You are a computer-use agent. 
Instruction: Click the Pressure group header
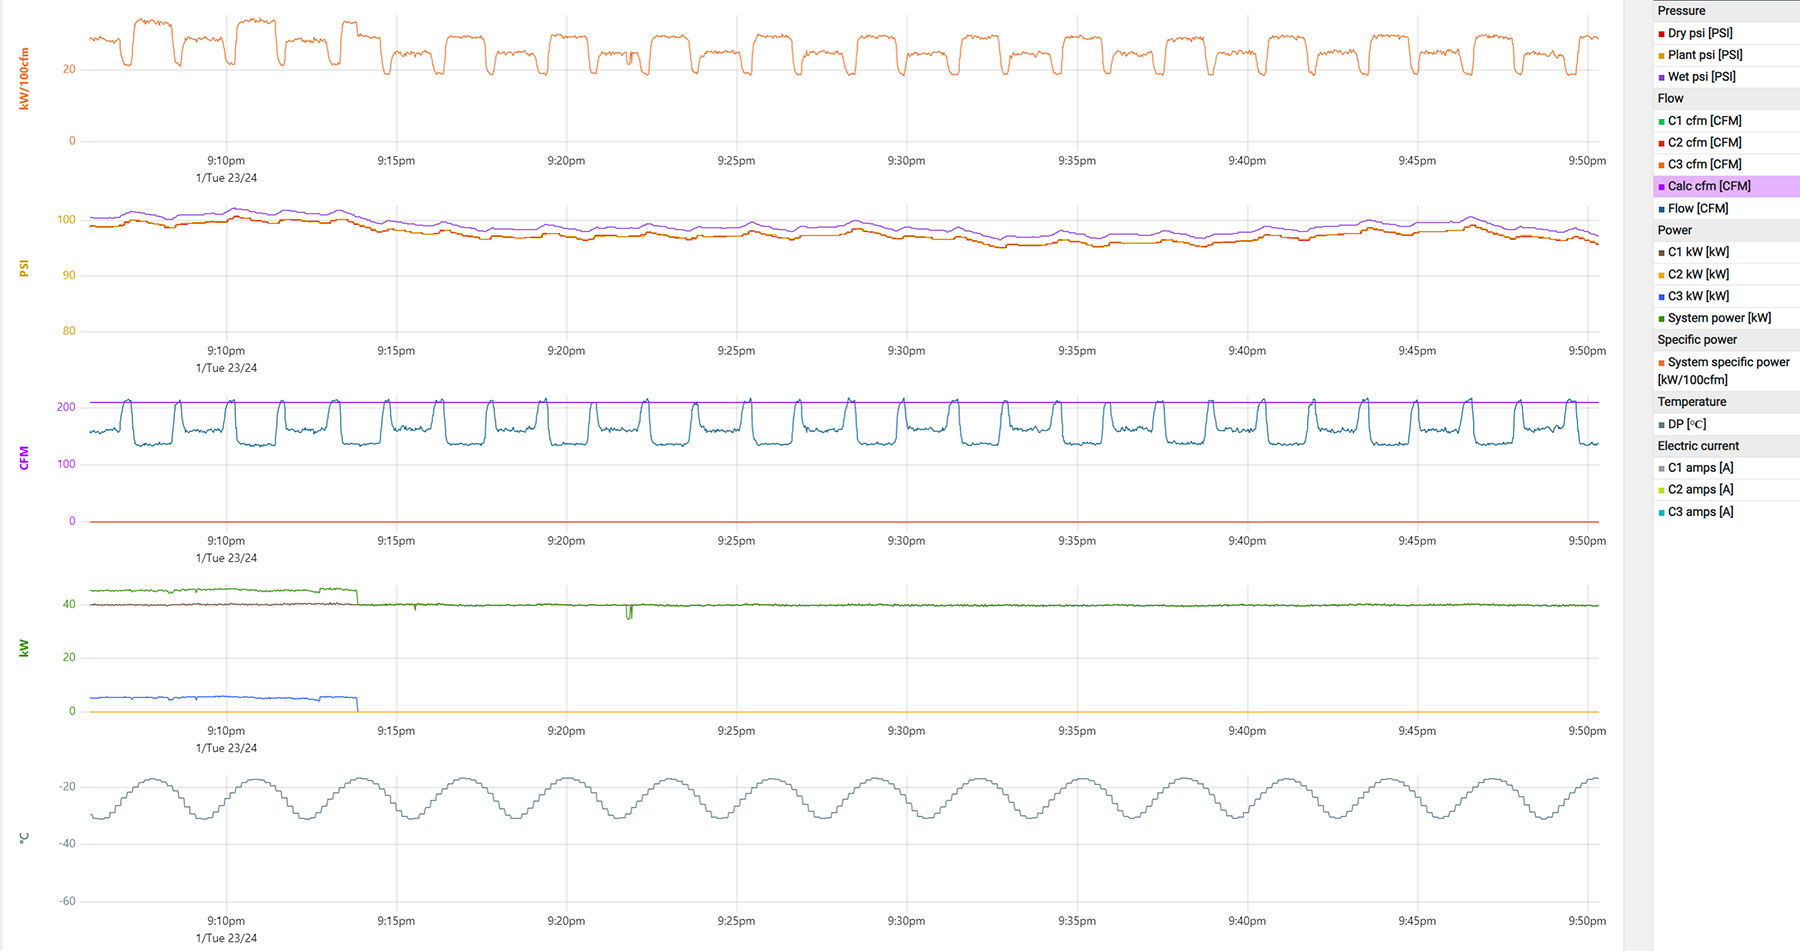(x=1726, y=11)
